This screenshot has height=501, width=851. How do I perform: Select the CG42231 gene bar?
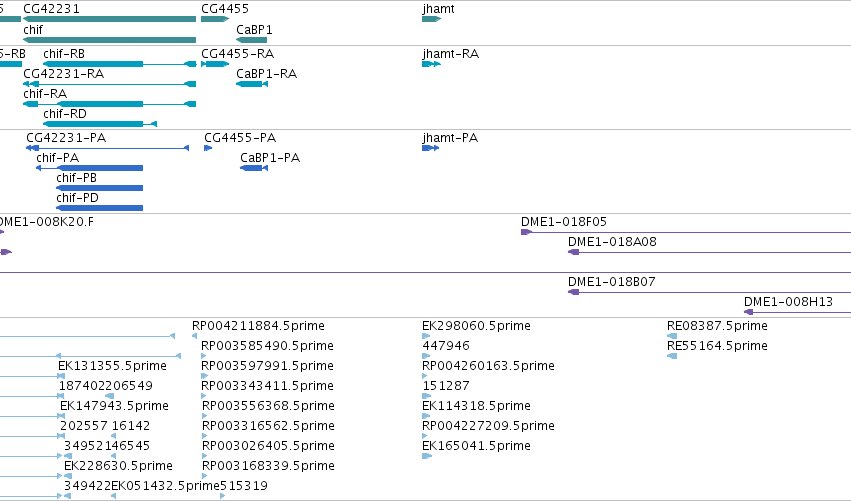click(109, 19)
